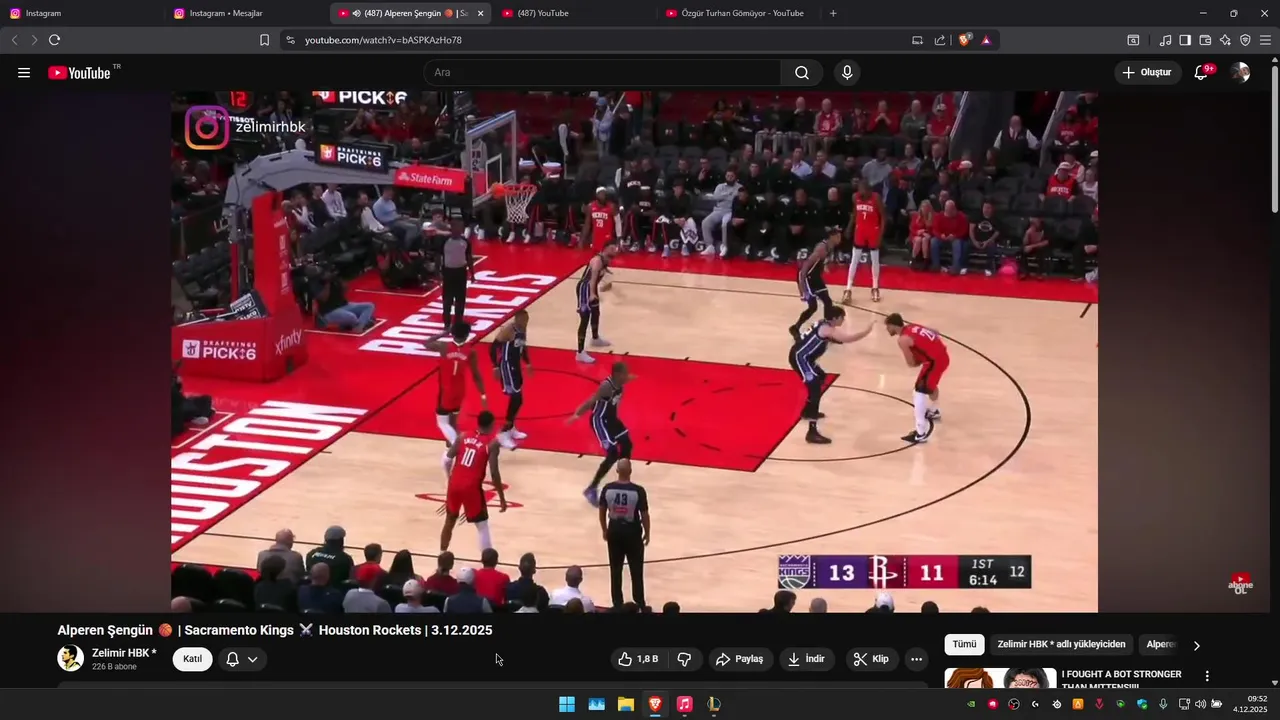Go back with the browser back arrow
The width and height of the screenshot is (1280, 720).
(x=14, y=40)
